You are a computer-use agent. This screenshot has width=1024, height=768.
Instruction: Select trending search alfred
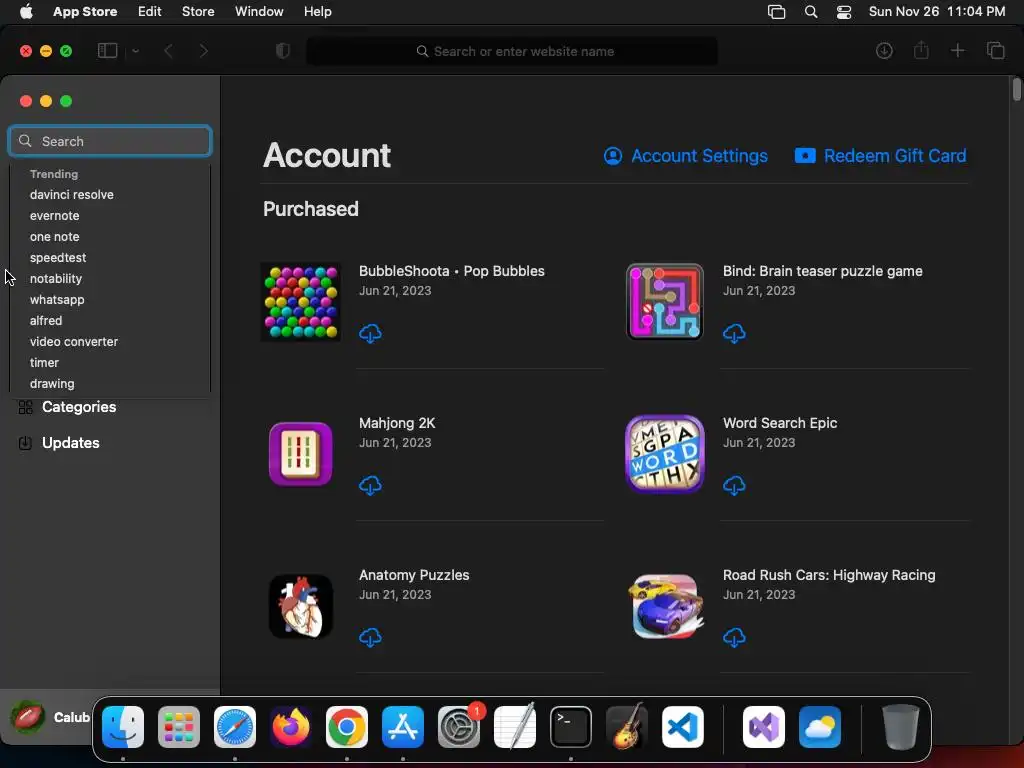pyautogui.click(x=46, y=321)
